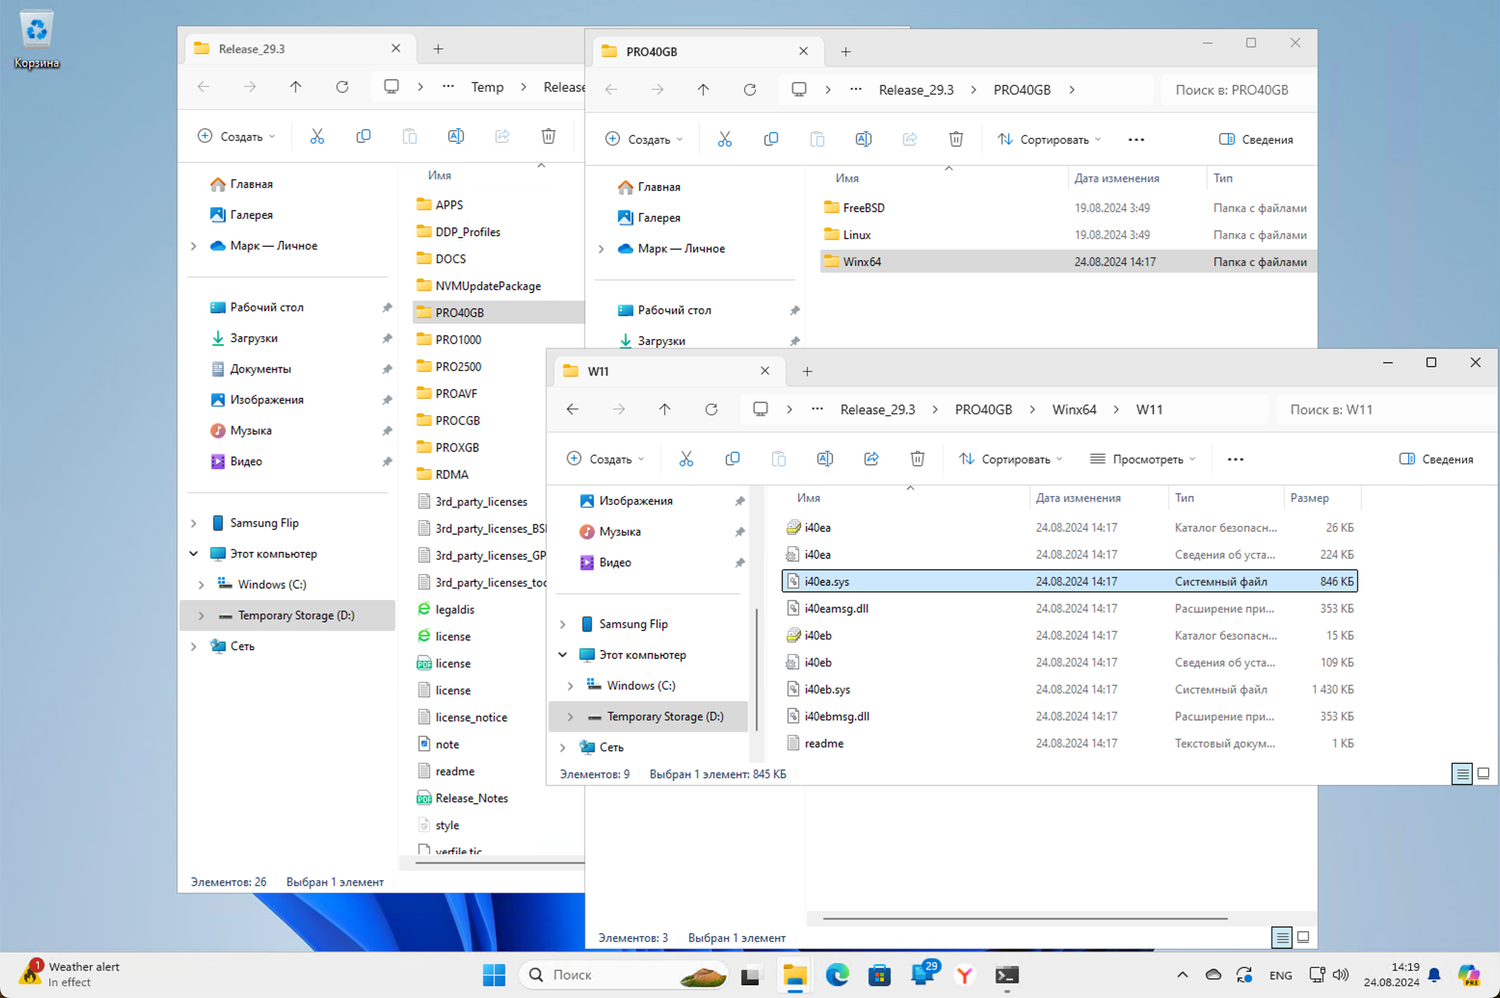The width and height of the screenshot is (1500, 998).
Task: Switch W11 window to large icons view
Action: [x=1483, y=774]
